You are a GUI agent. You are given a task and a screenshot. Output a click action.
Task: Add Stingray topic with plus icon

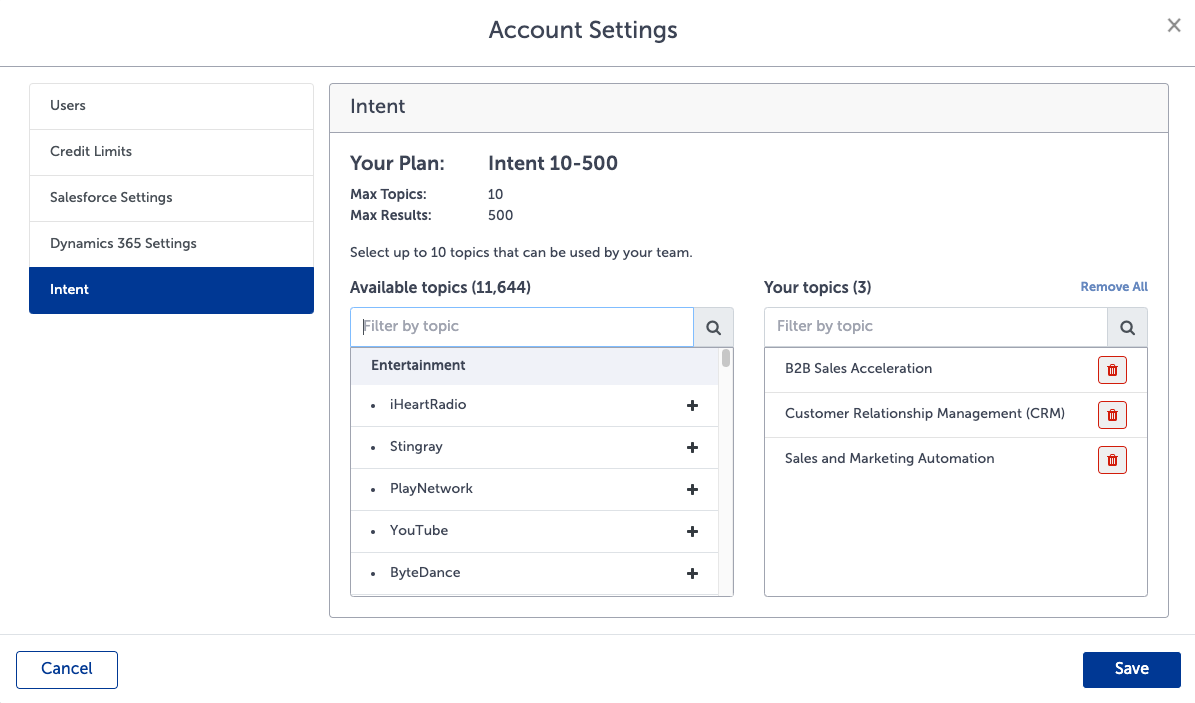692,448
